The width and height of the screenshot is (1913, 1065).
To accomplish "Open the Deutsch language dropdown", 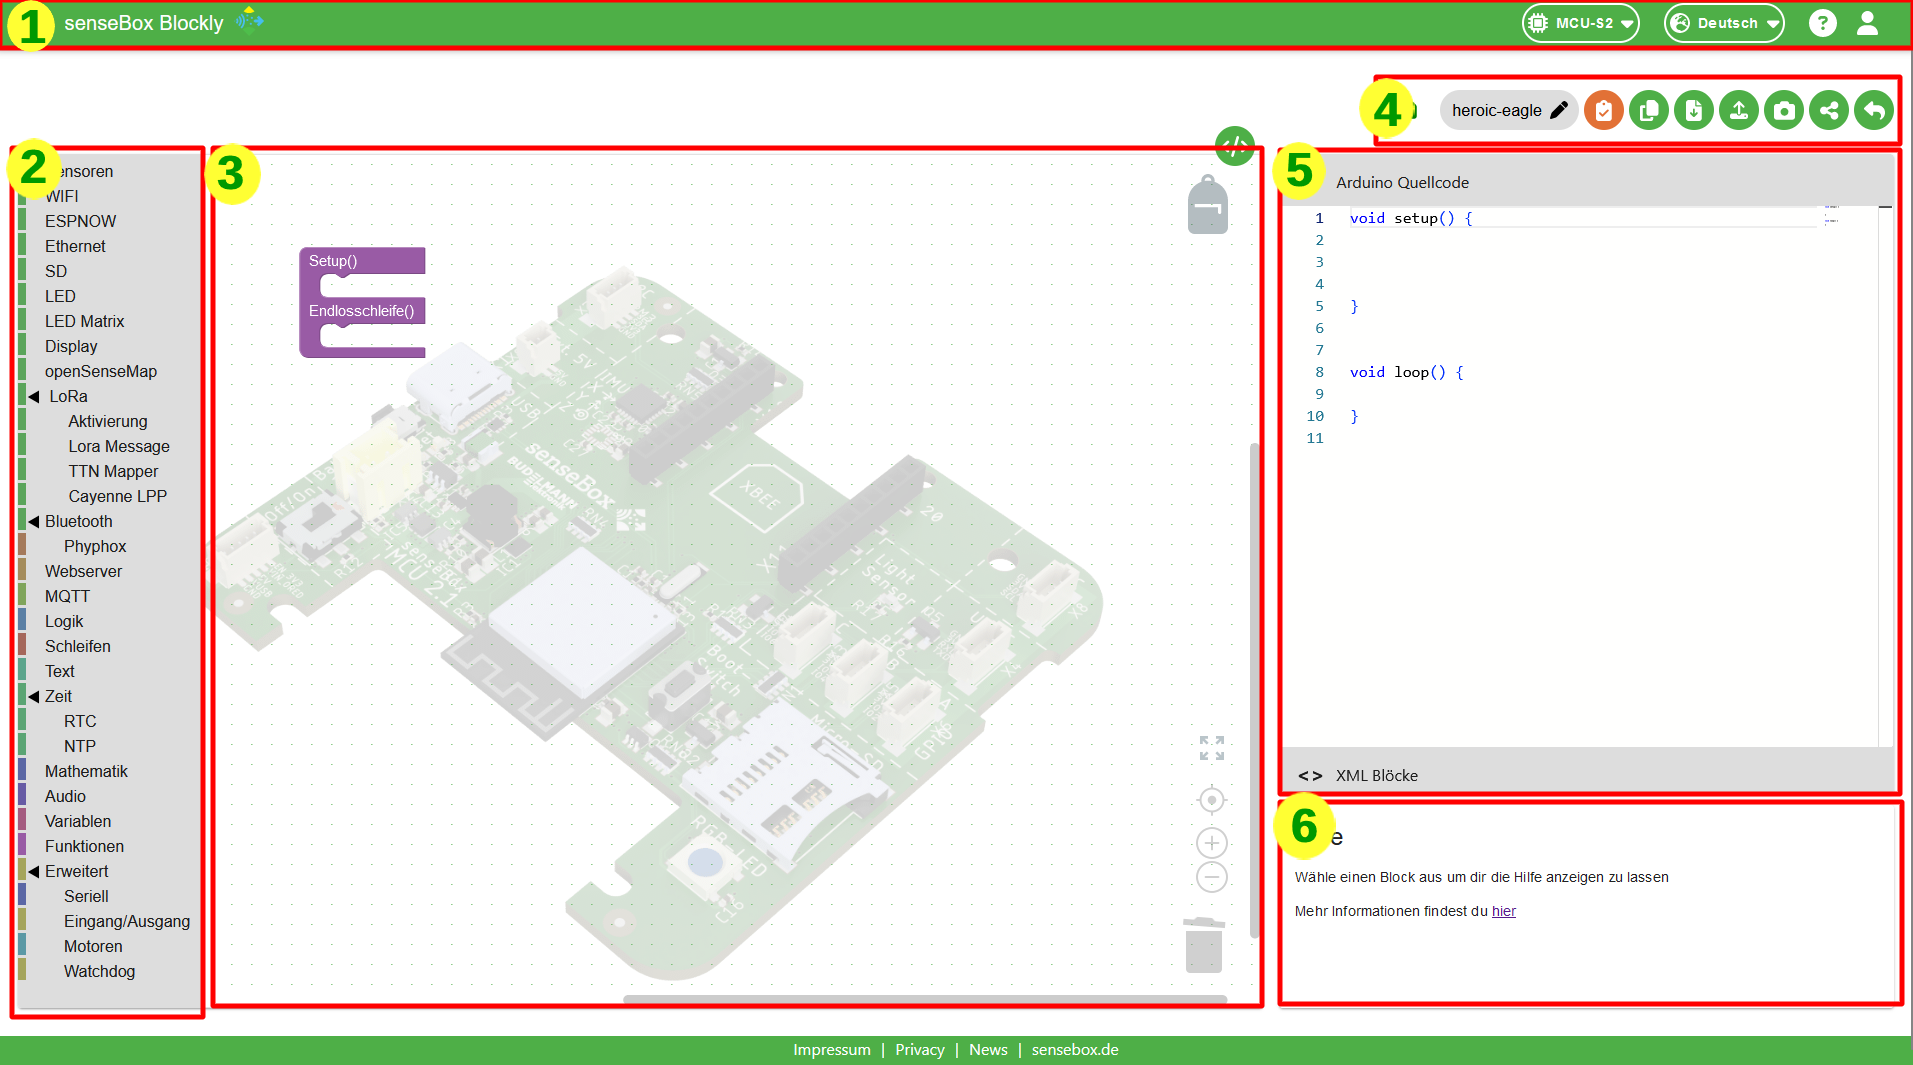I will (1724, 23).
